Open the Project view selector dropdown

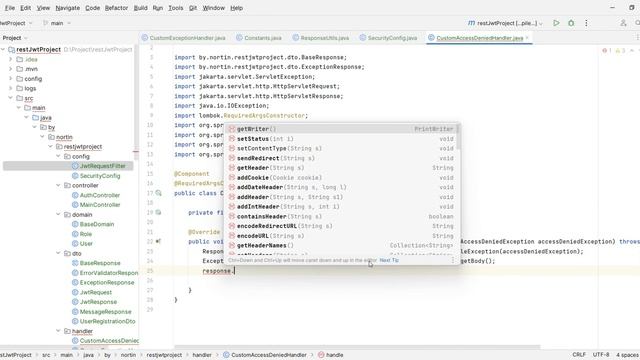(15, 38)
